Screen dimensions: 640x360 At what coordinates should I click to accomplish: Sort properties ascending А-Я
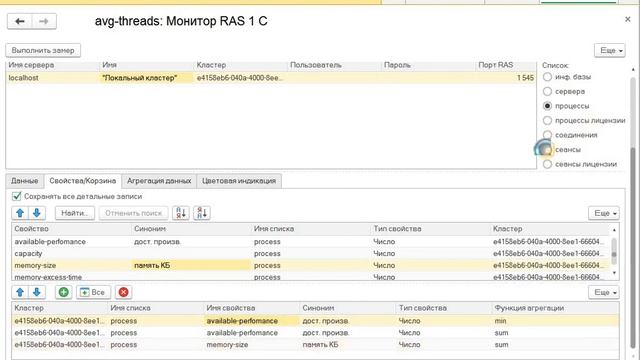pyautogui.click(x=181, y=213)
